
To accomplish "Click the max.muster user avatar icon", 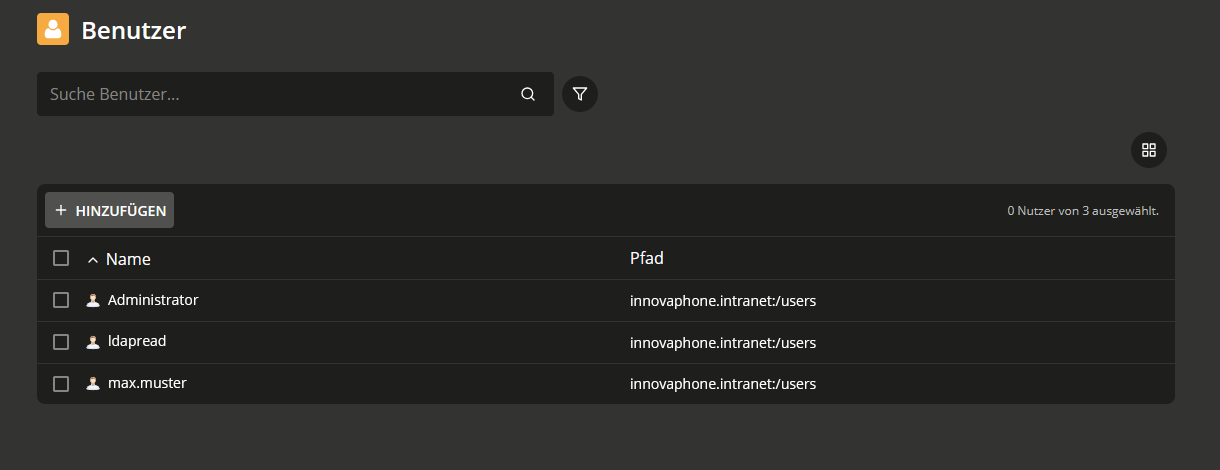I will (93, 384).
